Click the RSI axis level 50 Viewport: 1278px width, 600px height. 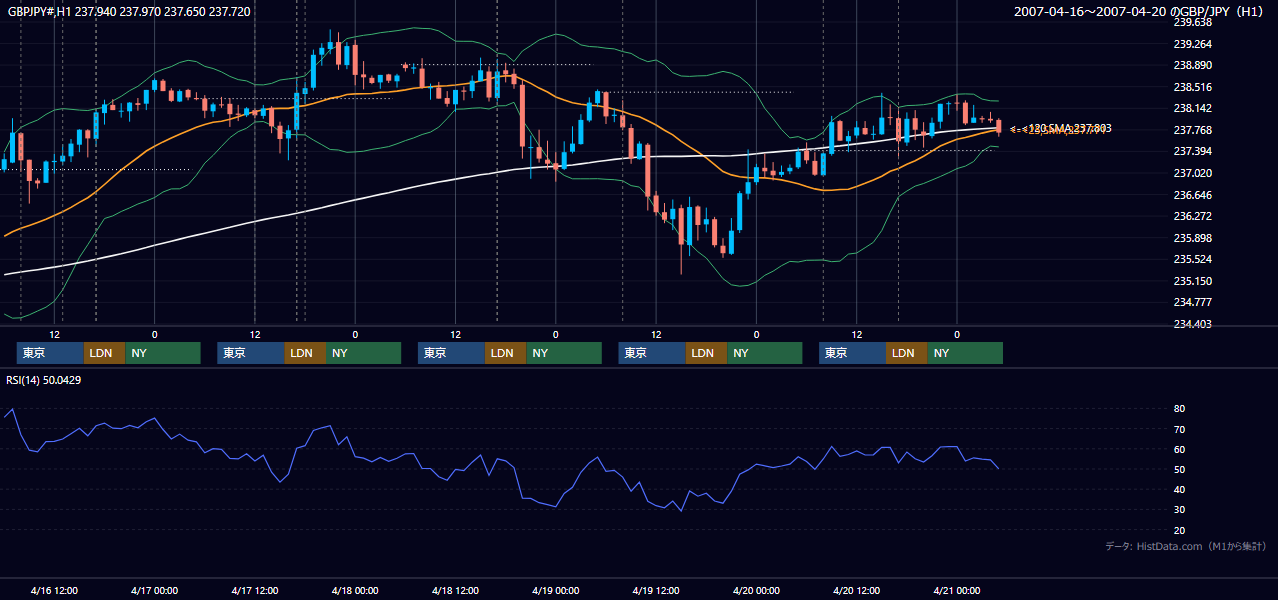tap(1180, 469)
